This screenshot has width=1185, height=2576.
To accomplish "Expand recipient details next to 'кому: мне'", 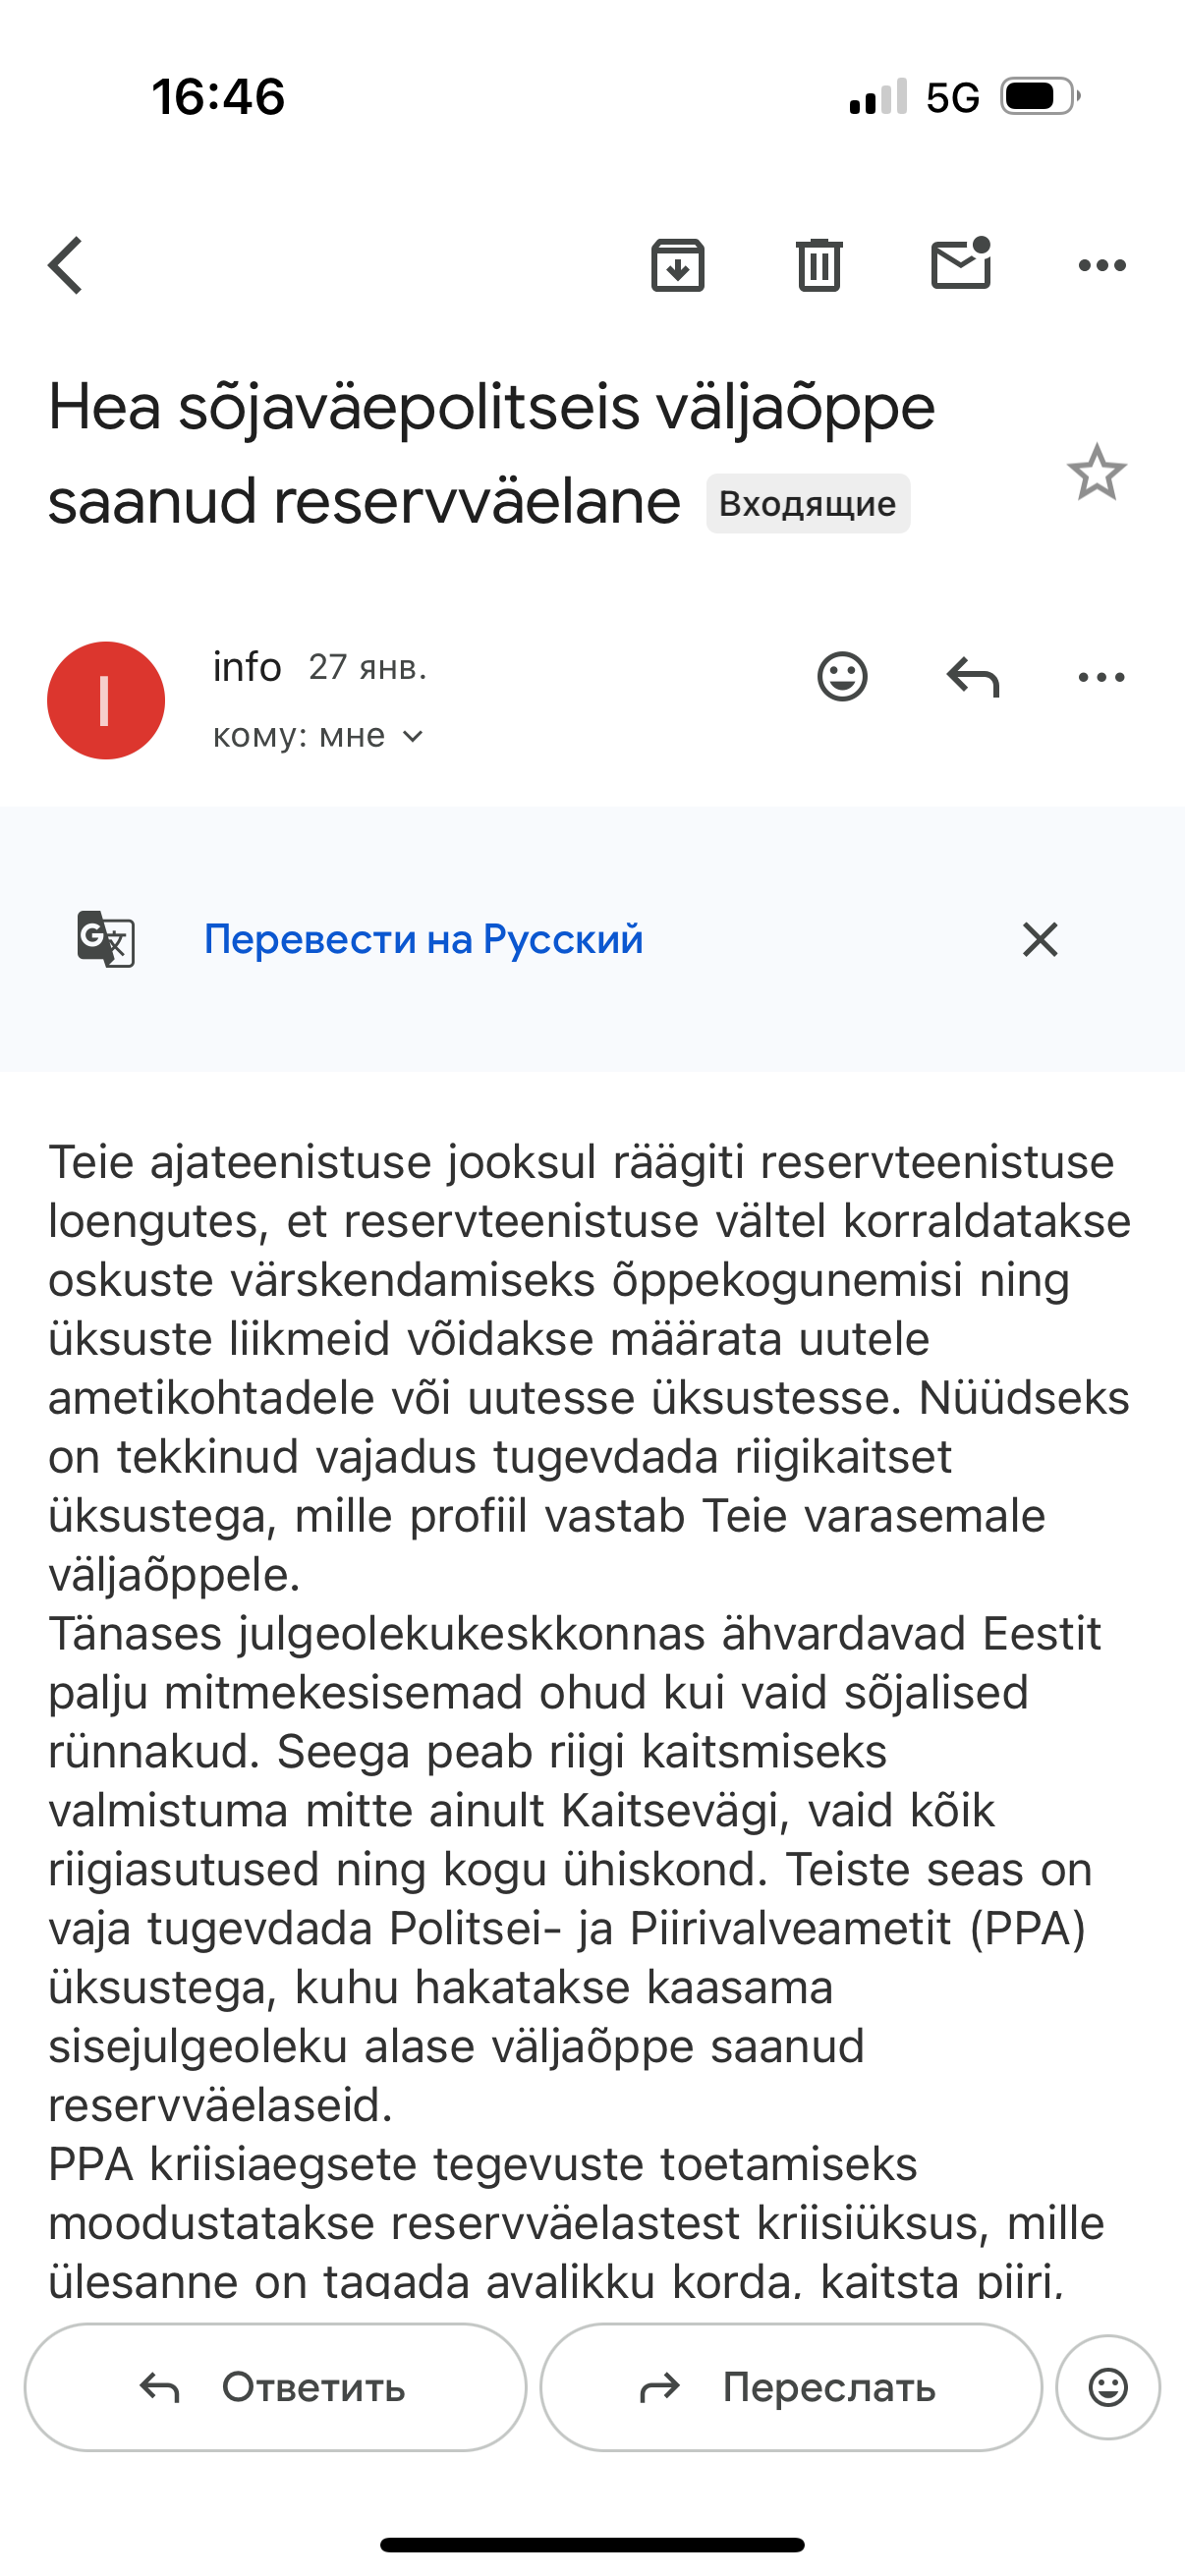I will 413,737.
